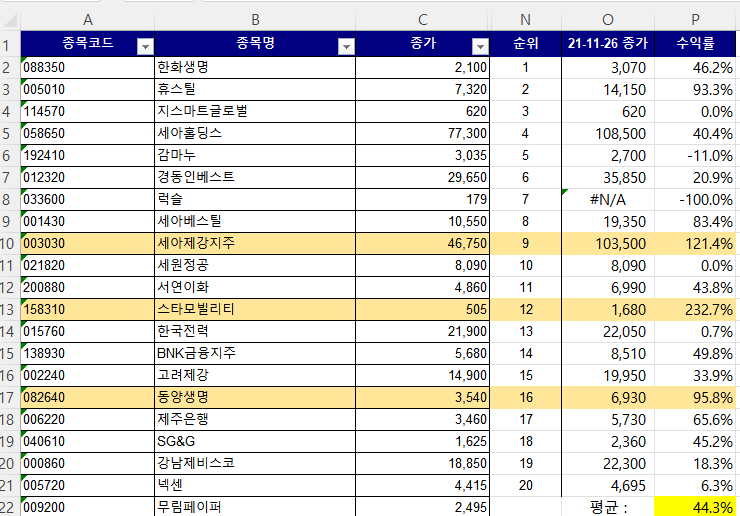Select the 럭슬 cell
The image size is (740, 516).
tap(255, 199)
